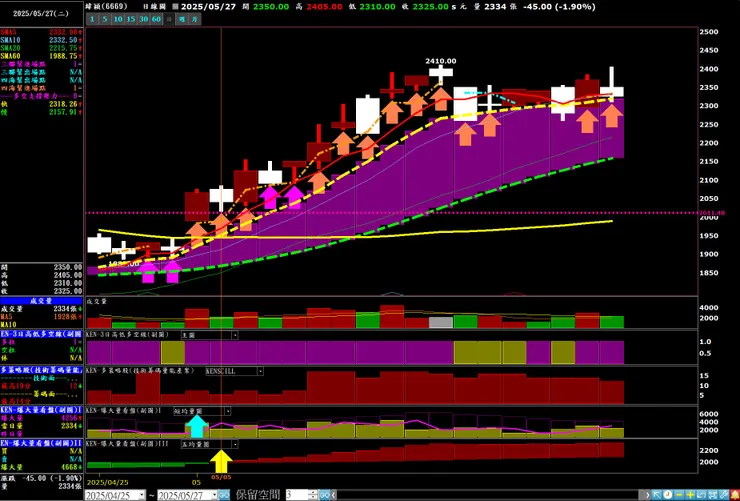The height and width of the screenshot is (501, 740).
Task: Click the scroll-left arrow of the horizontal scrollbar
Action: coord(334,495)
